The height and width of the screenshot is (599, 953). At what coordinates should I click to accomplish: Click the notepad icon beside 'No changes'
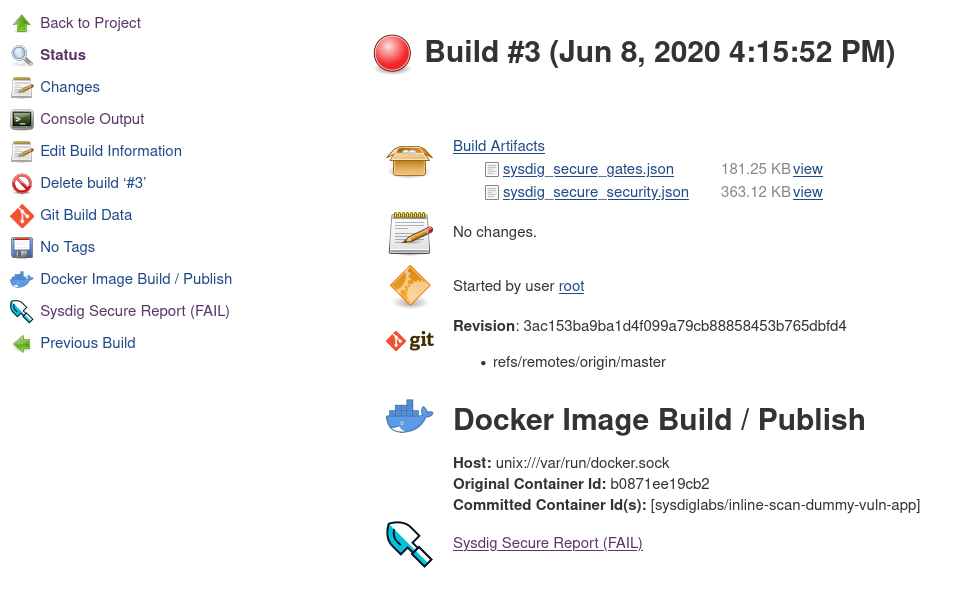409,232
